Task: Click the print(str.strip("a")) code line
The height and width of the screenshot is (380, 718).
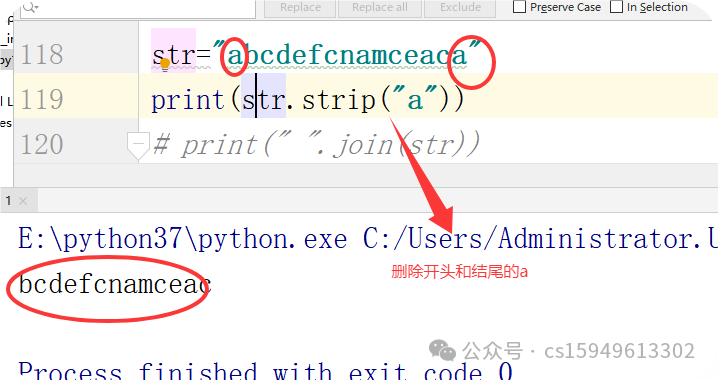Action: pos(307,99)
